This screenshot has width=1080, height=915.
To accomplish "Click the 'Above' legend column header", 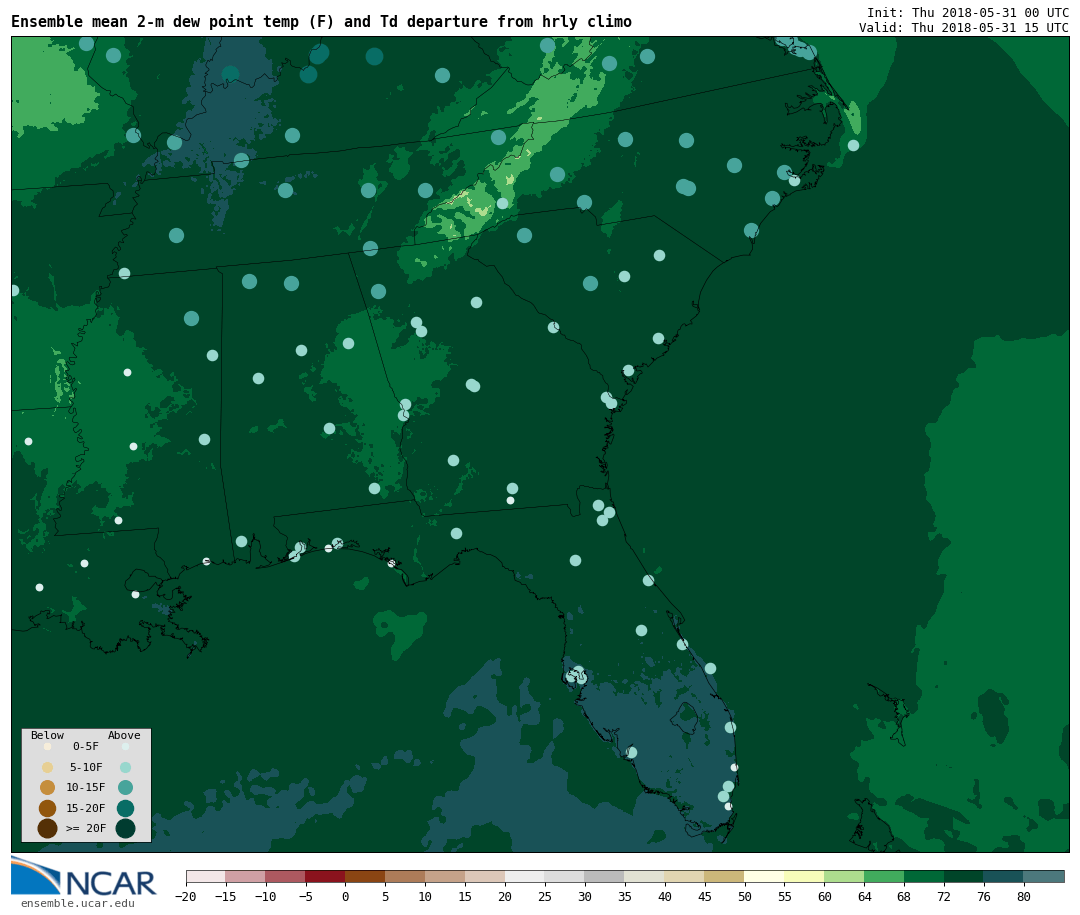I will (x=124, y=735).
